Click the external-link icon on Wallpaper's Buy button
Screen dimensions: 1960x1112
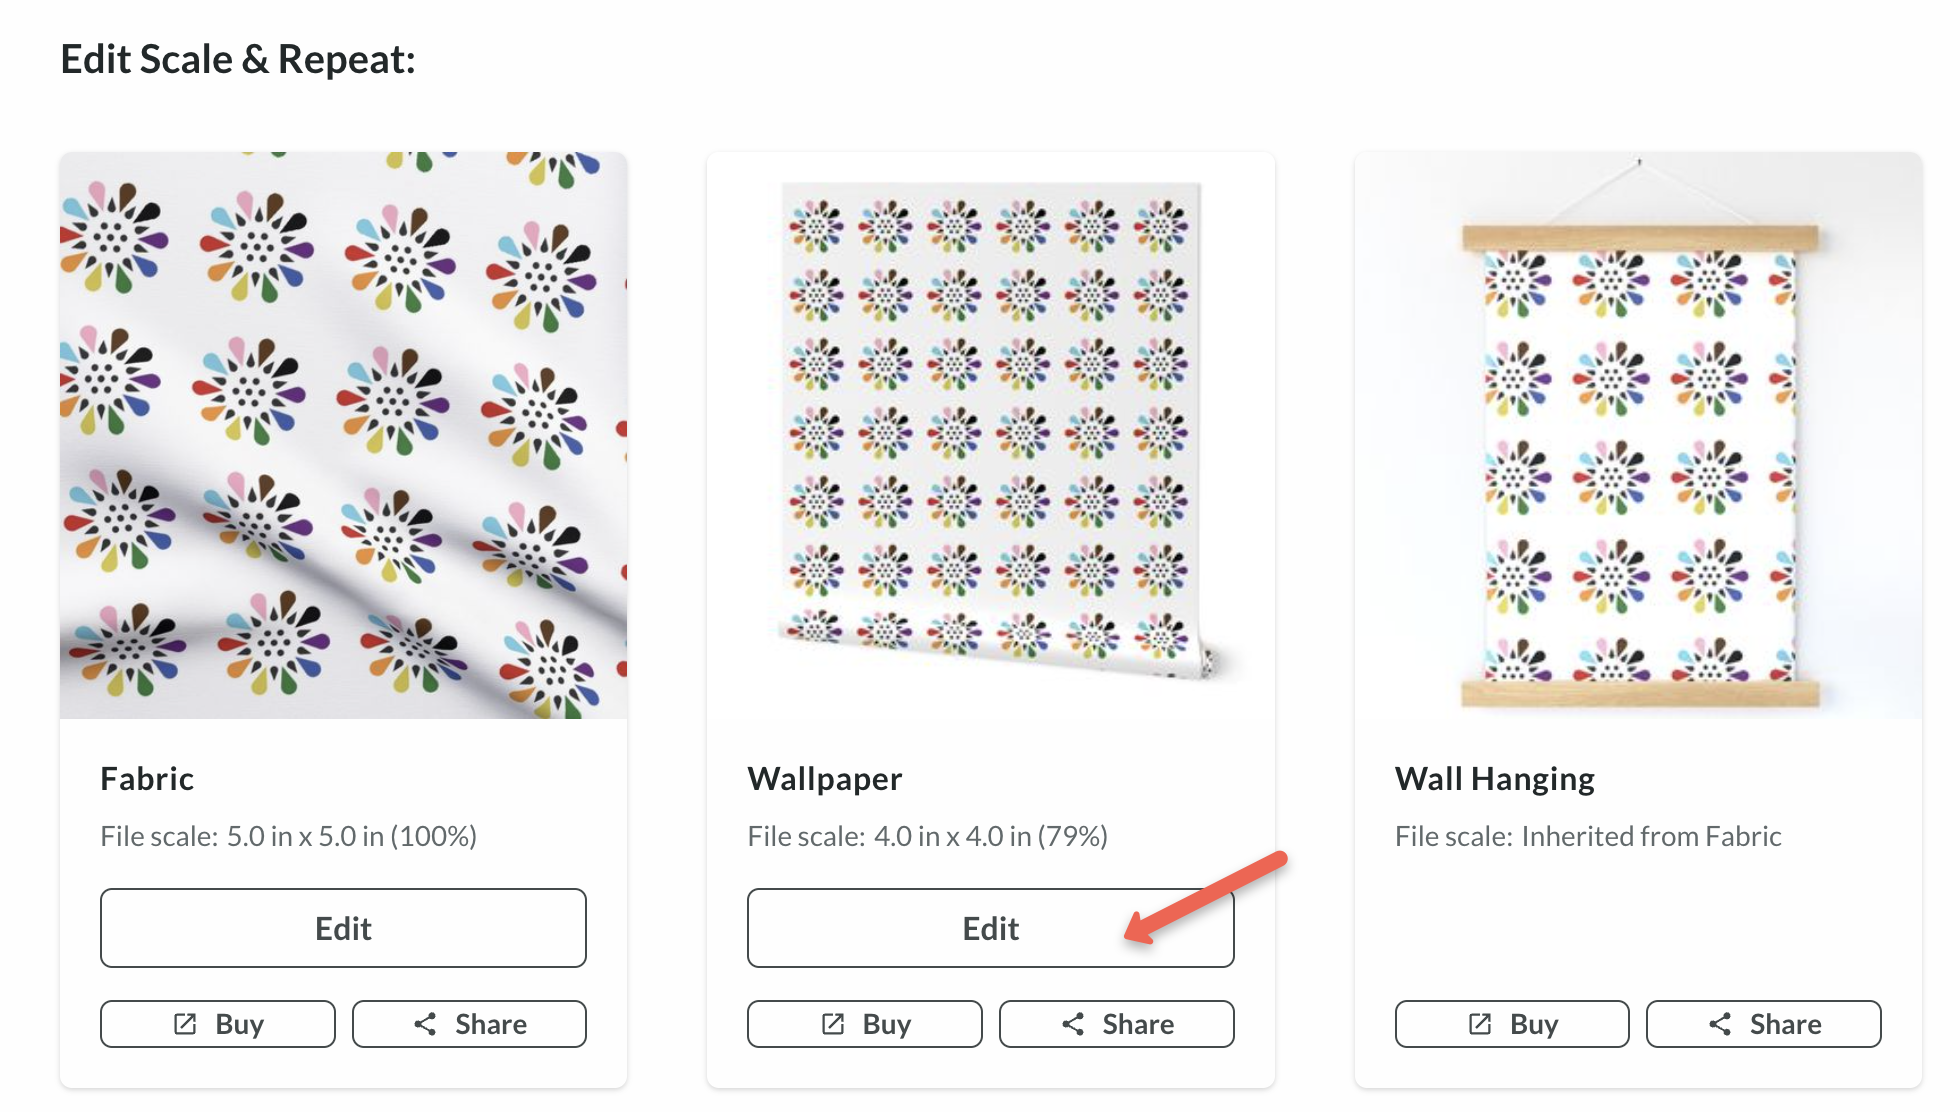tap(833, 1024)
